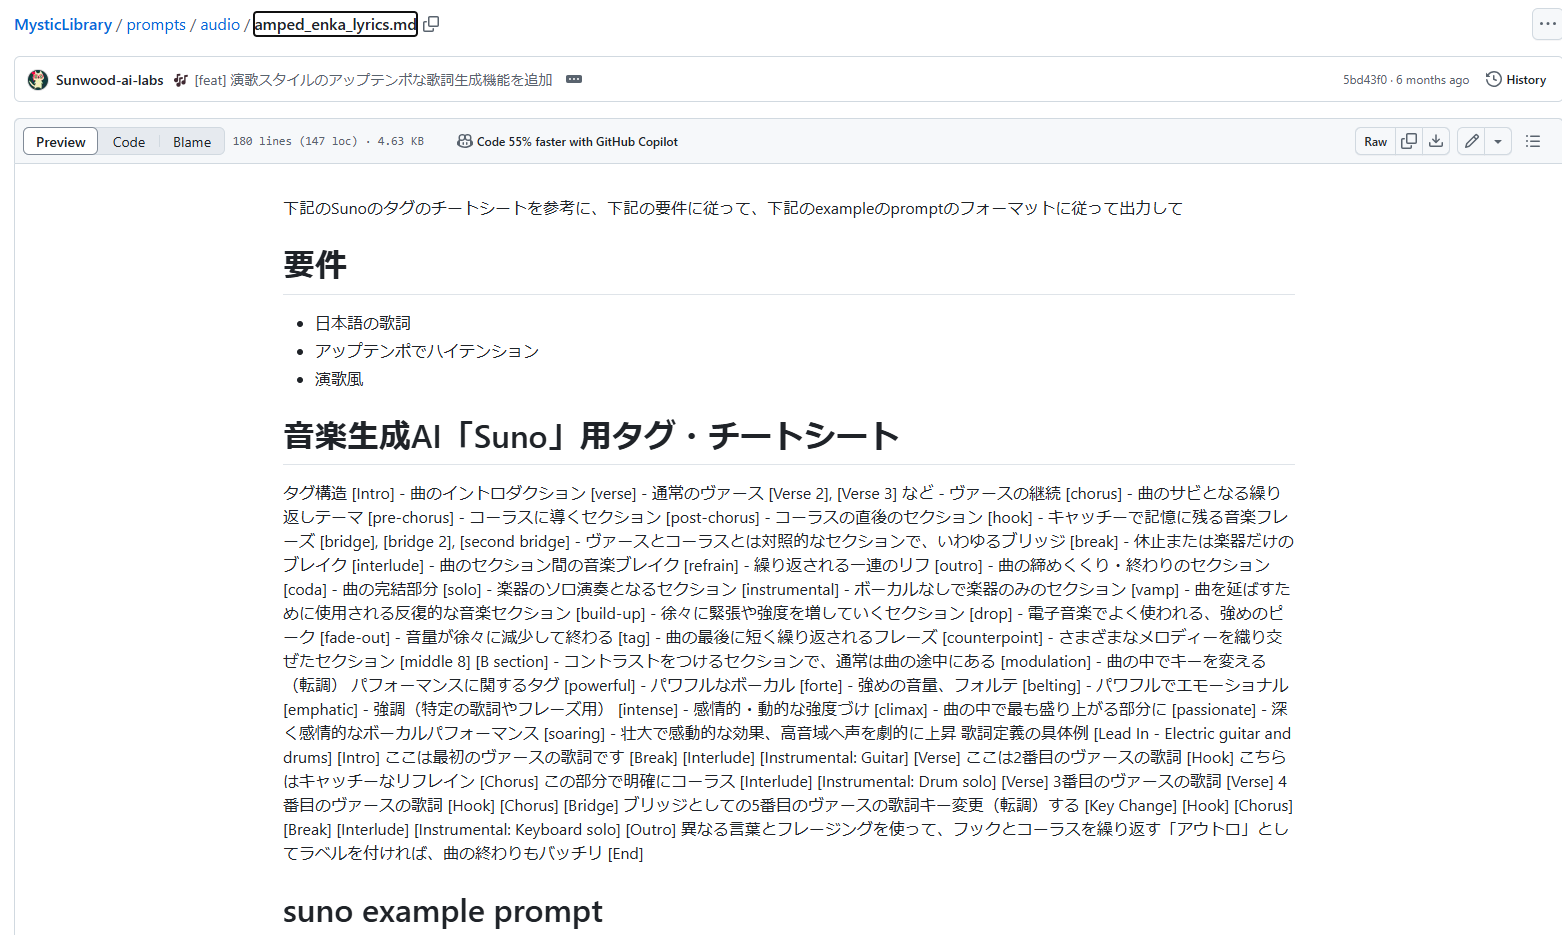
Task: Click Code 55% faster with GitHub Copilot
Action: [577, 142]
